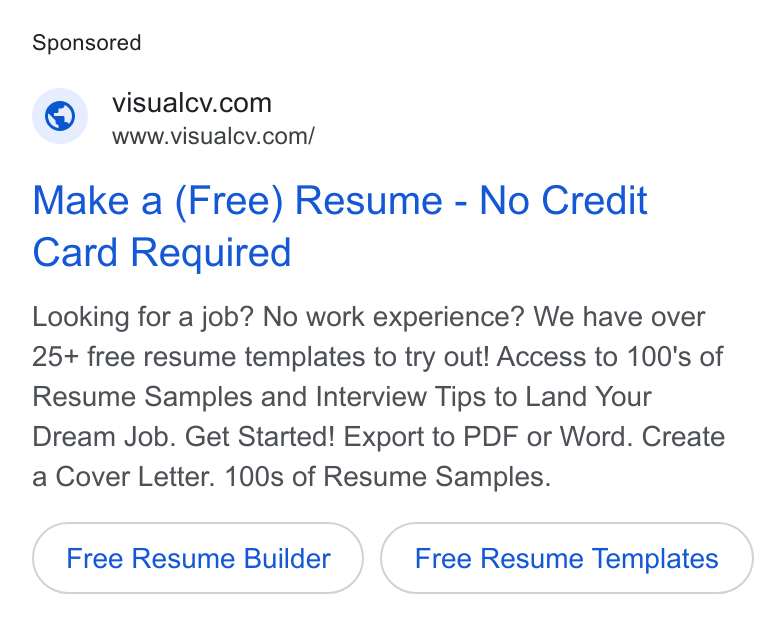Open the Free Resume Templates sitelink

click(x=567, y=558)
